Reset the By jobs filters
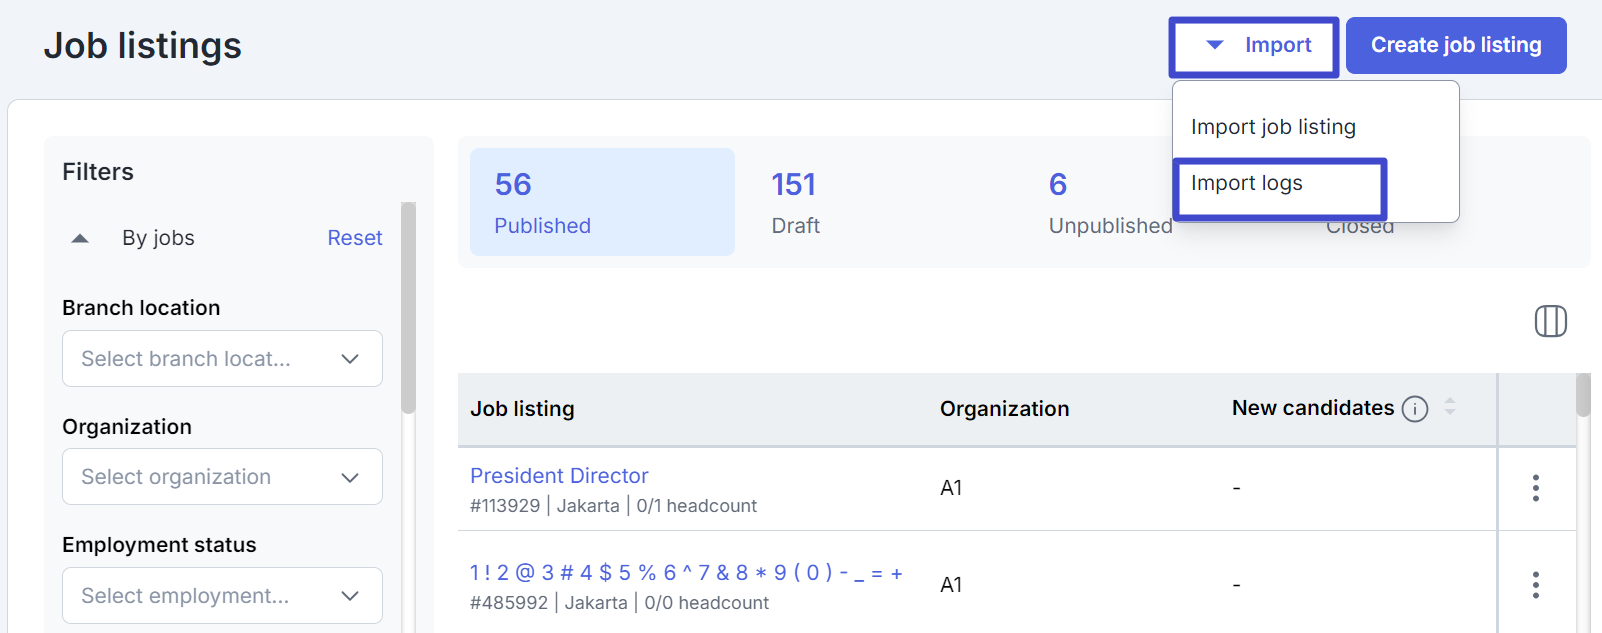 click(355, 238)
